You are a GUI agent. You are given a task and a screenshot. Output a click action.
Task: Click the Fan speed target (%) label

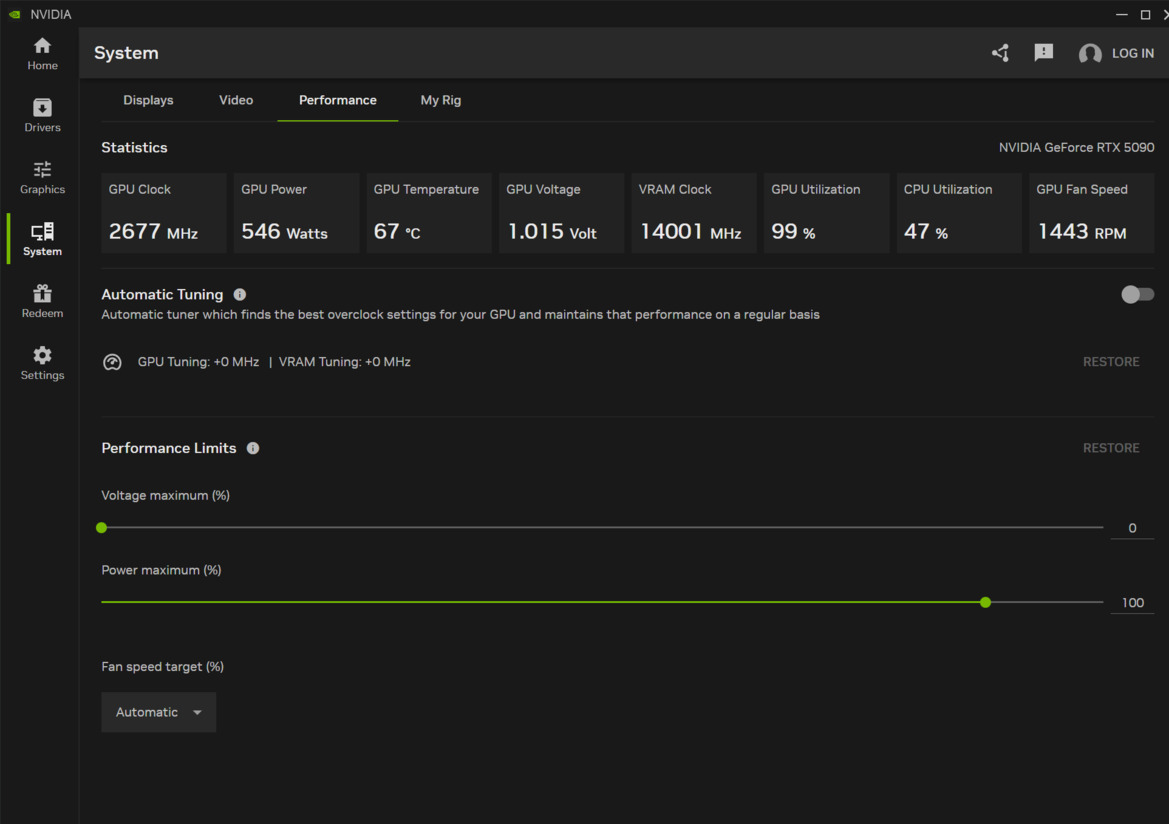click(163, 667)
